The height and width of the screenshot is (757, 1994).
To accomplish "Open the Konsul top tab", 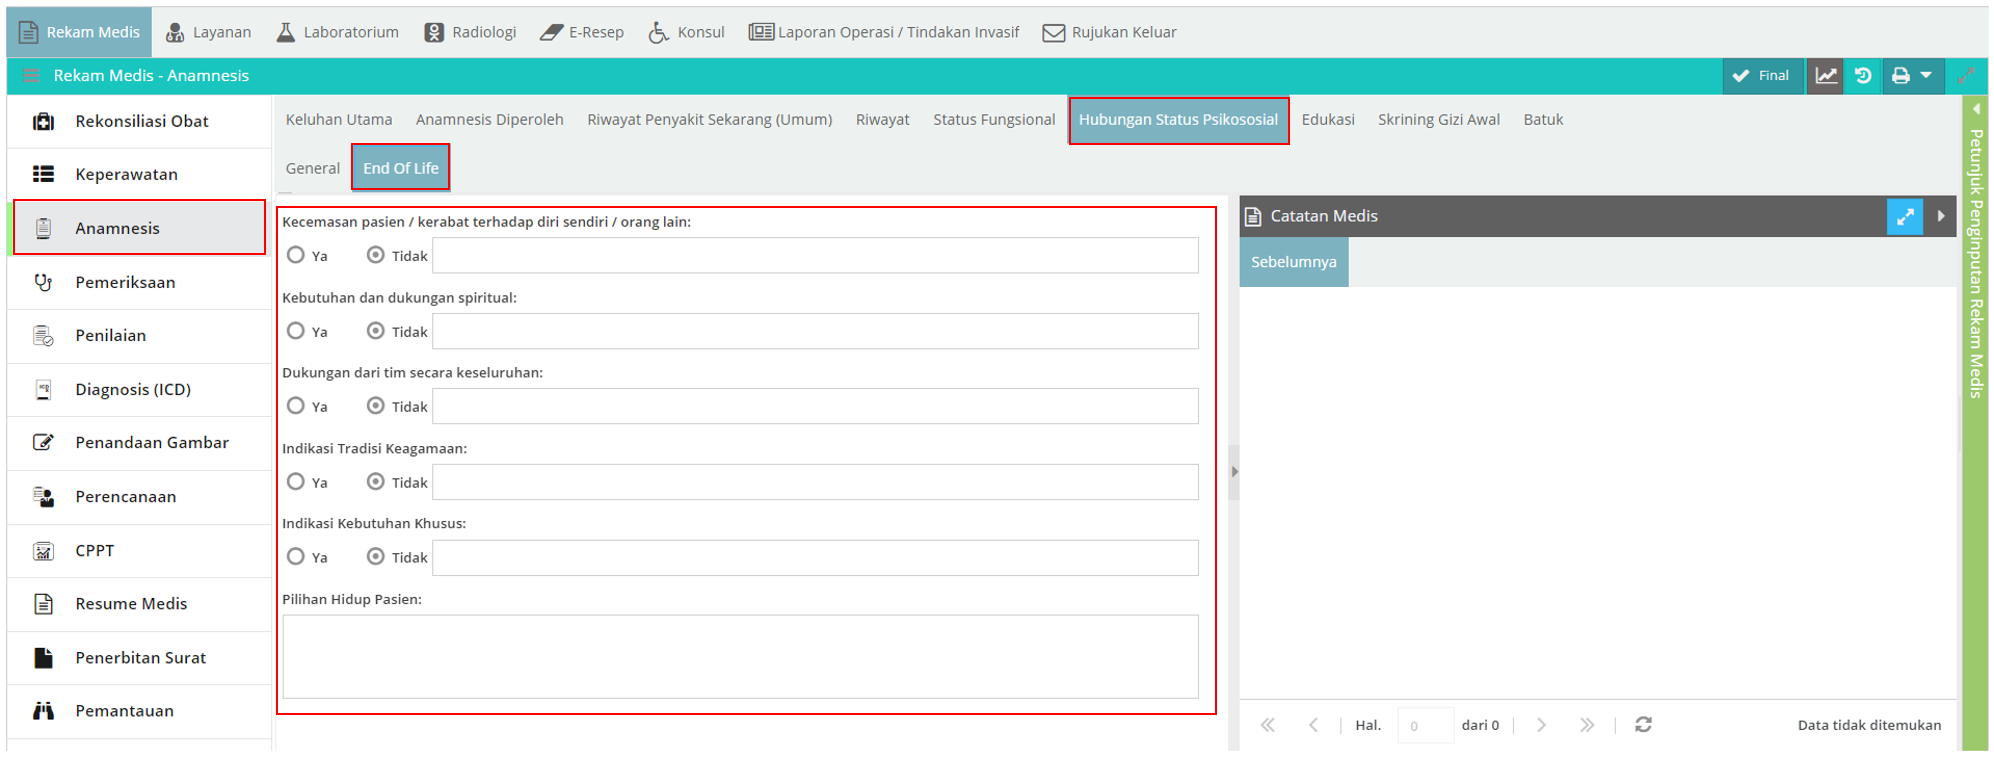I will tap(686, 32).
